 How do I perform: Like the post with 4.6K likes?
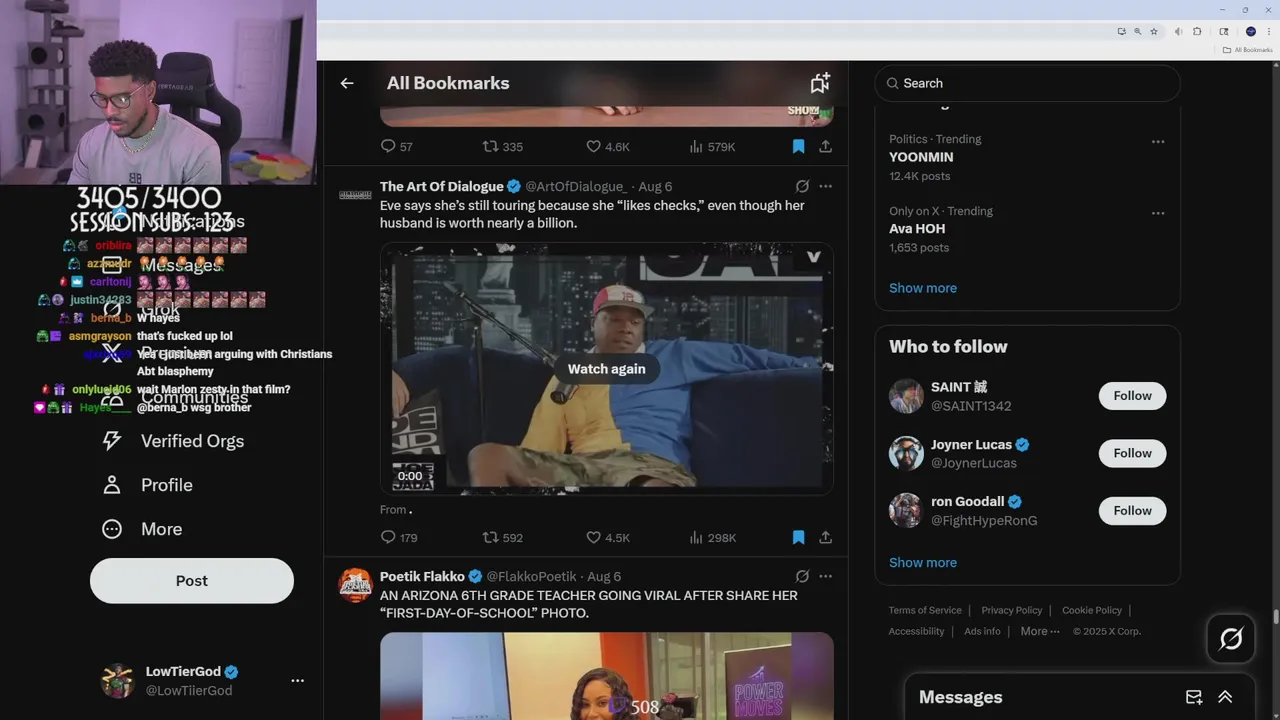608,146
